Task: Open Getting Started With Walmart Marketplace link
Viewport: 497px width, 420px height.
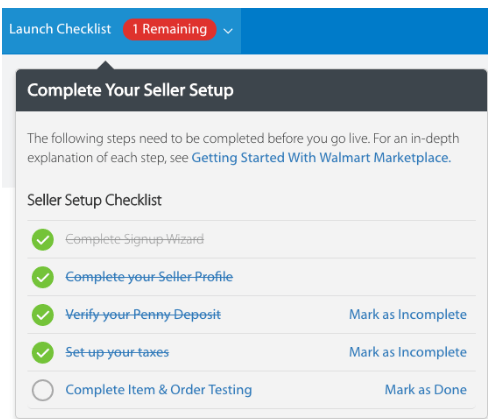Action: pos(321,158)
